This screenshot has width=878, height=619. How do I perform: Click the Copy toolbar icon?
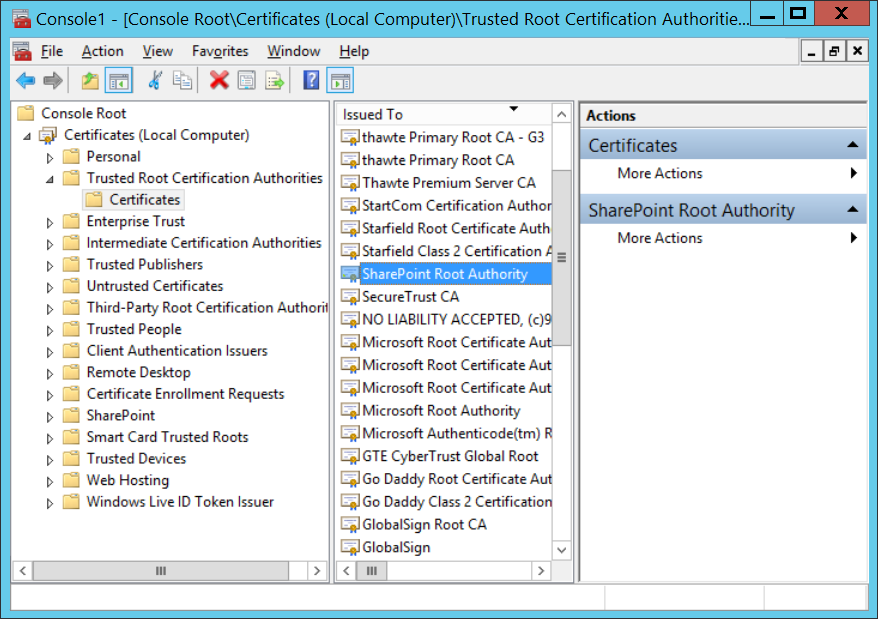pyautogui.click(x=182, y=81)
